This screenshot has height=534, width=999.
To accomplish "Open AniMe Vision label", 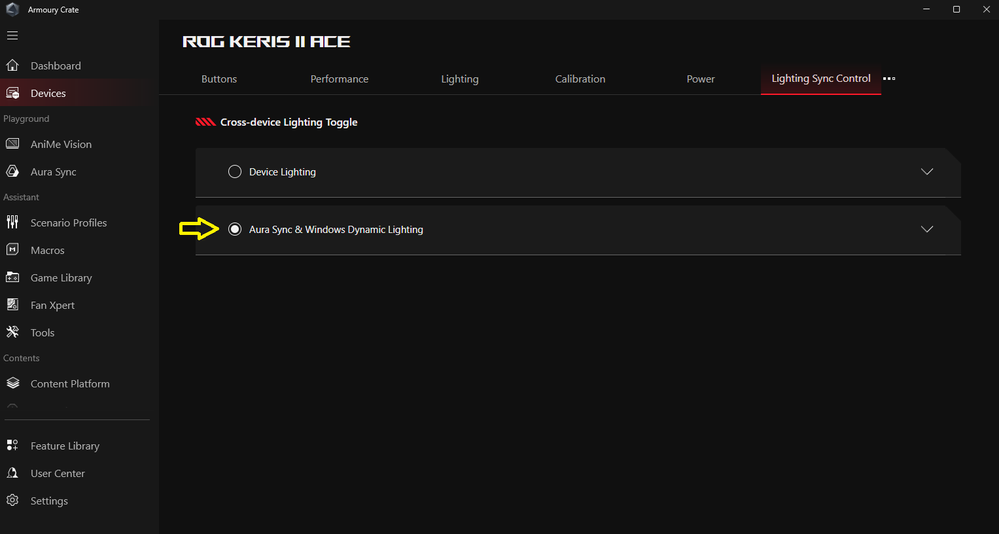I will [x=61, y=145].
